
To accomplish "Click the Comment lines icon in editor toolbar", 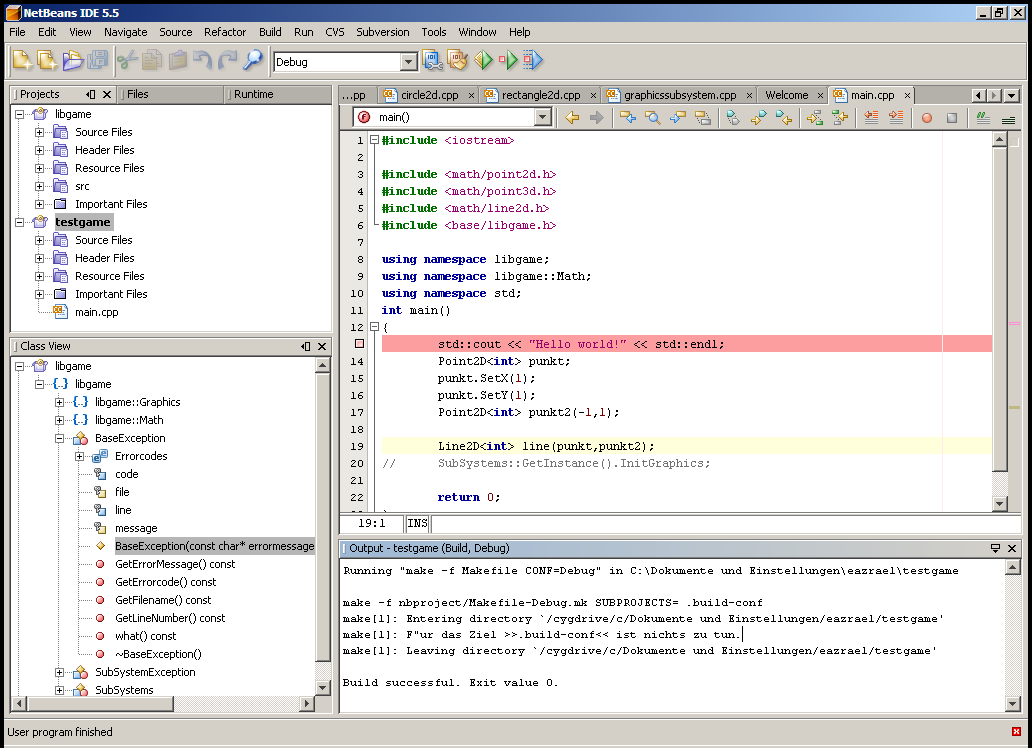I will tap(983, 118).
